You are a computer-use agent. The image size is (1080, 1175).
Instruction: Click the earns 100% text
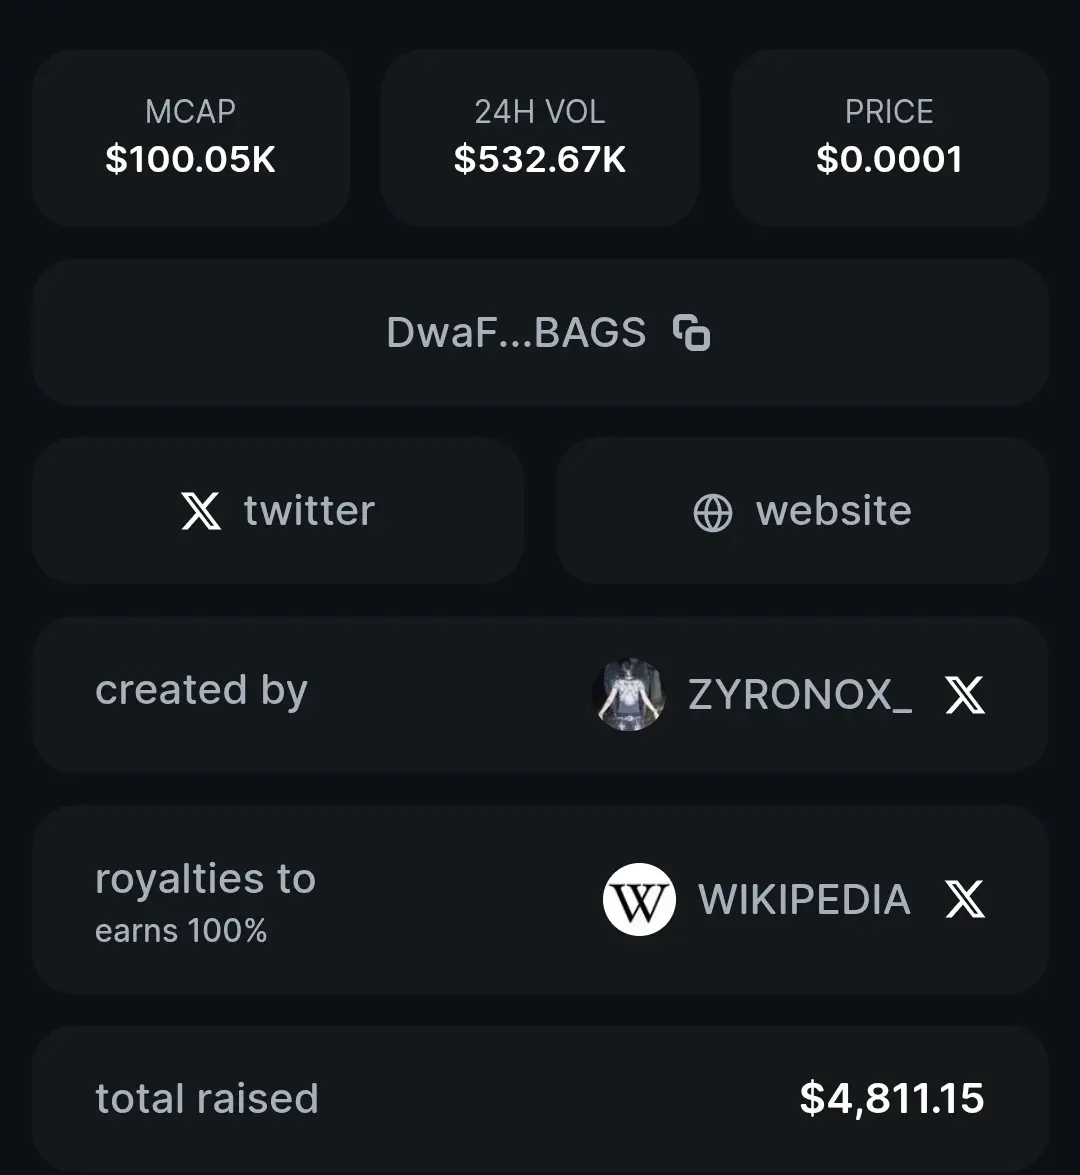[x=181, y=931]
